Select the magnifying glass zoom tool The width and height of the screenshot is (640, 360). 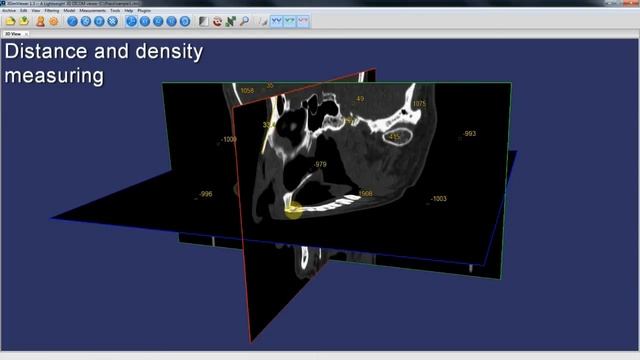click(244, 21)
